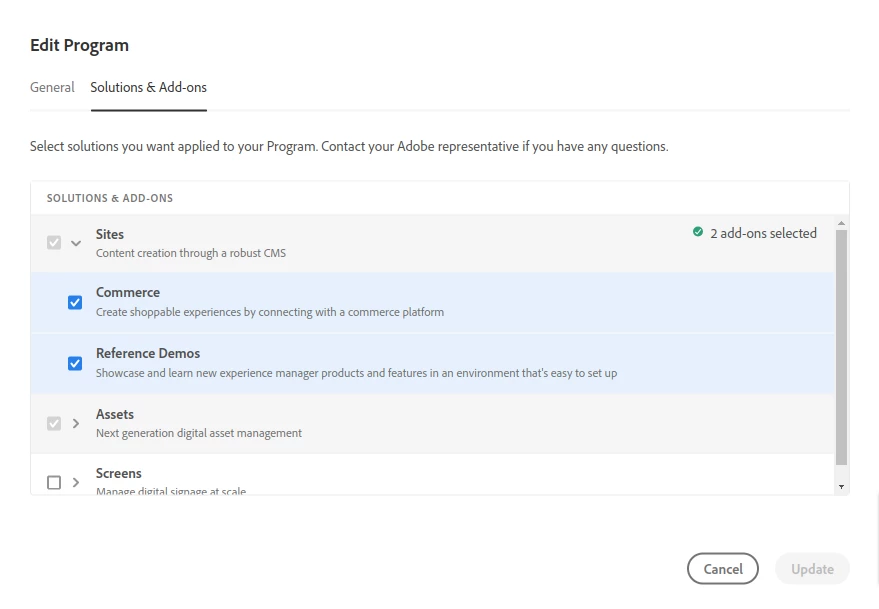
Task: Expand the Screens solution row
Action: [76, 482]
